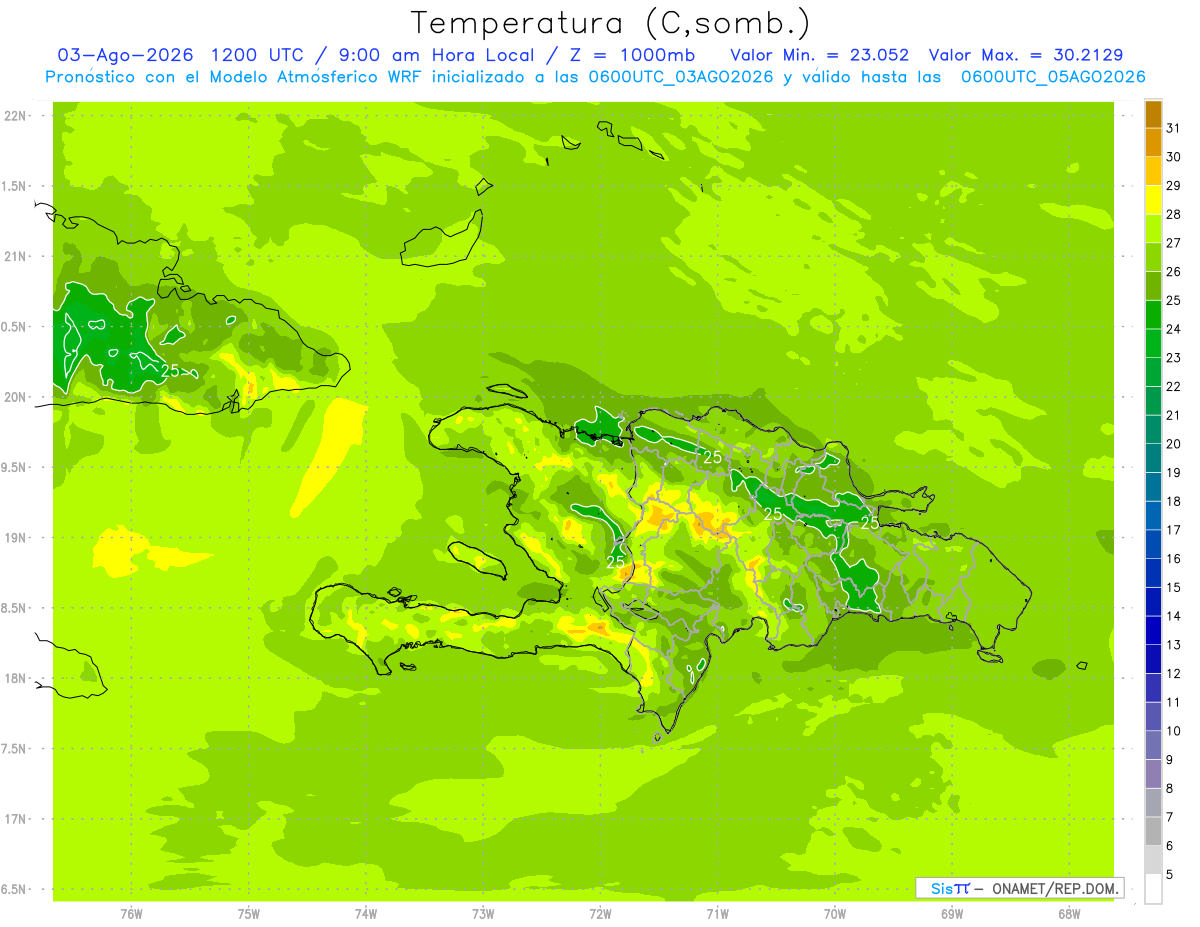Click the yellow 28–29 swatch on color scale
The image size is (1200, 927).
(x=1153, y=200)
